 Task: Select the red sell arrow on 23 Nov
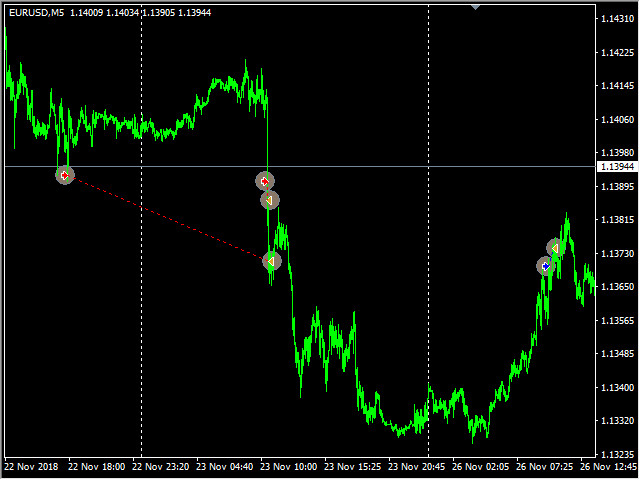[265, 181]
